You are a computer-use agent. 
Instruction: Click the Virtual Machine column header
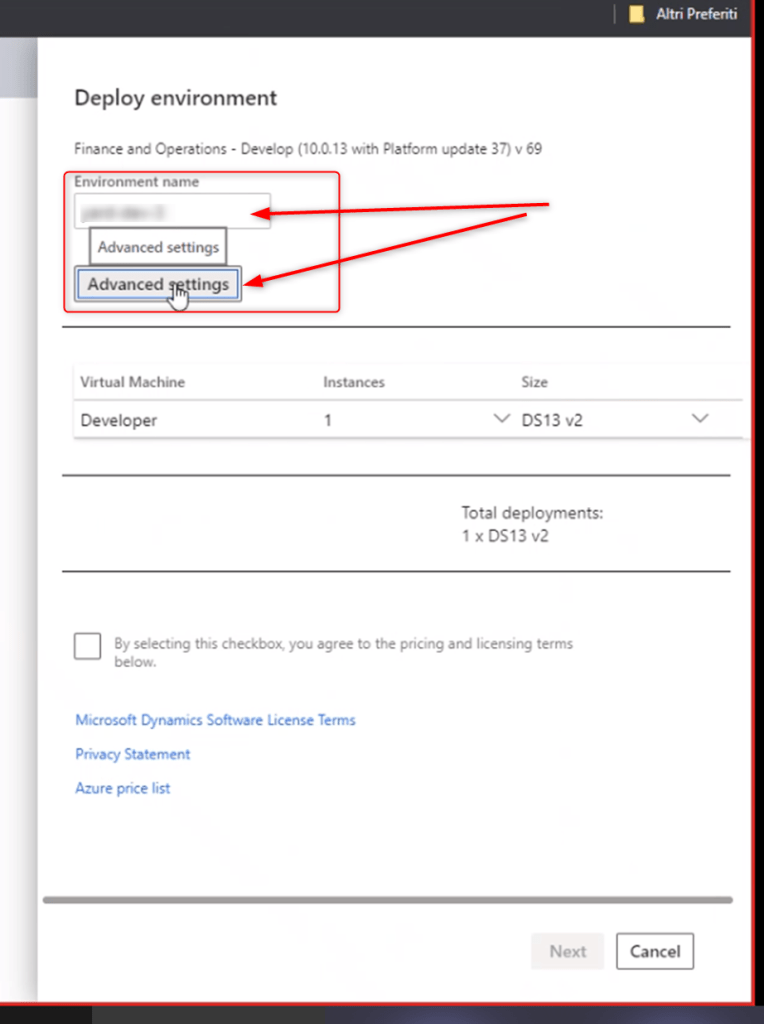click(132, 382)
